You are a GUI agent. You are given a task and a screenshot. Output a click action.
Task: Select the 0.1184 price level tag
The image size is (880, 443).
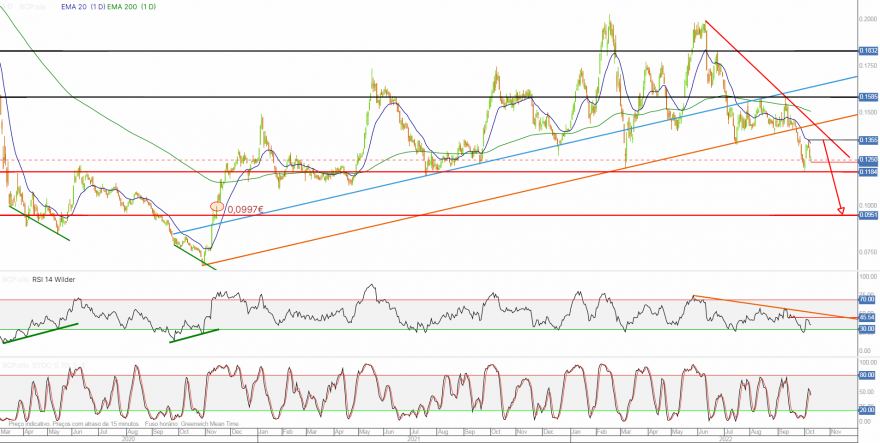pyautogui.click(x=868, y=172)
